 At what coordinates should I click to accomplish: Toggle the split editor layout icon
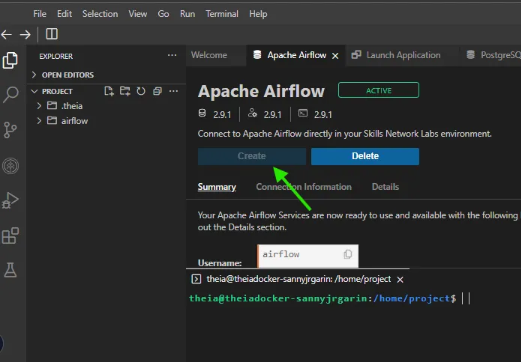[52, 34]
